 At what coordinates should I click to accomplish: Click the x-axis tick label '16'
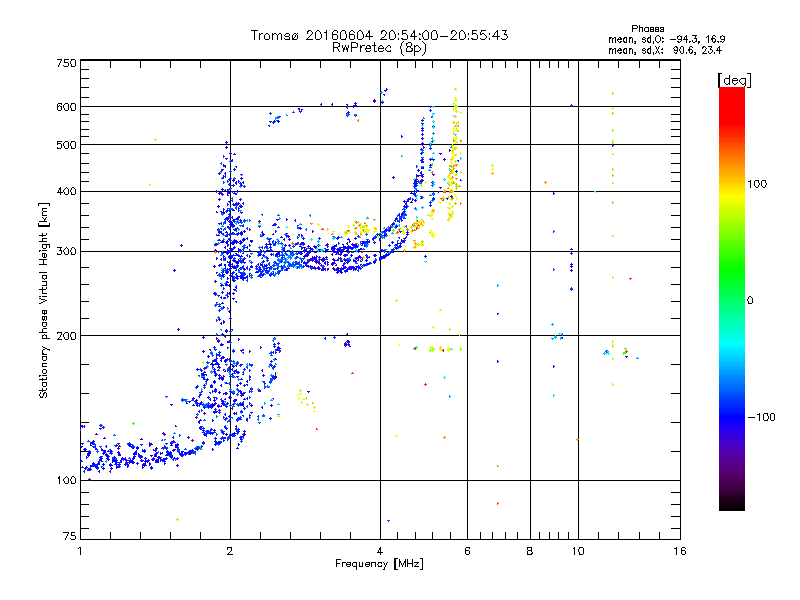point(680,551)
